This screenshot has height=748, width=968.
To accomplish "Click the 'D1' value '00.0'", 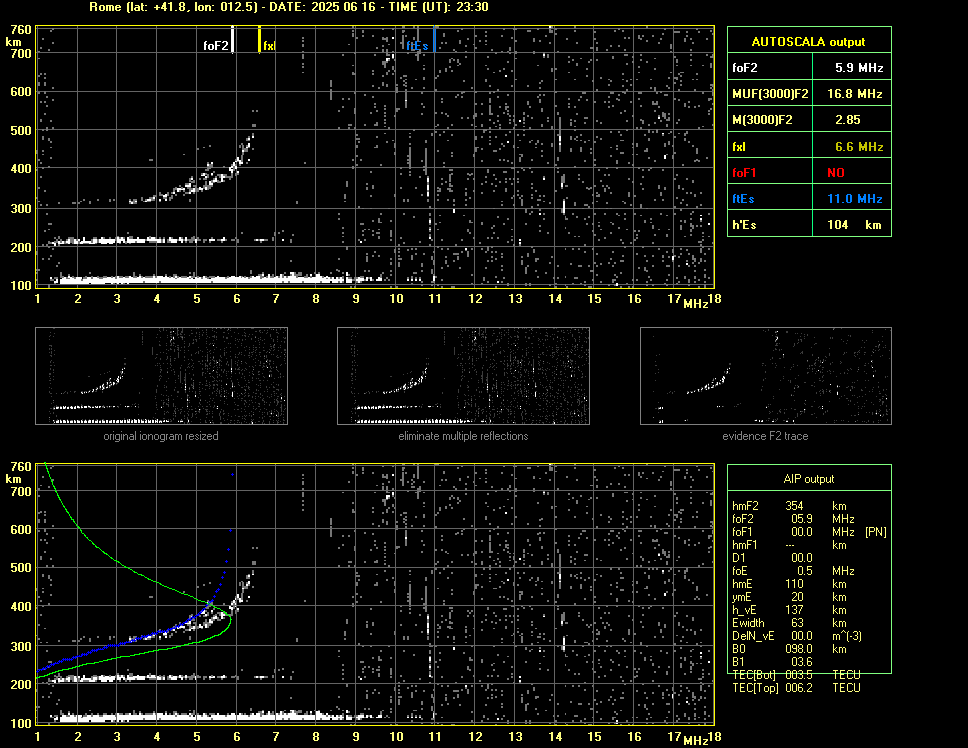I will pos(801,558).
